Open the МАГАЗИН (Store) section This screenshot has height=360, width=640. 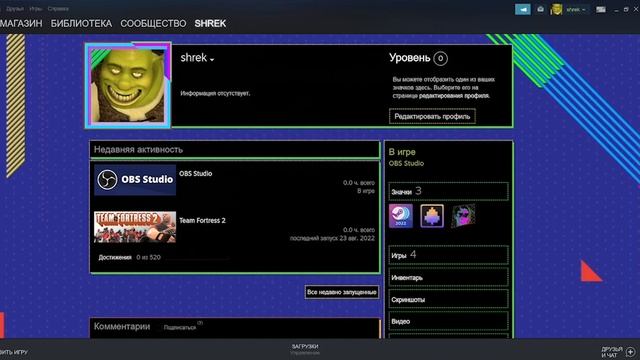(x=20, y=24)
